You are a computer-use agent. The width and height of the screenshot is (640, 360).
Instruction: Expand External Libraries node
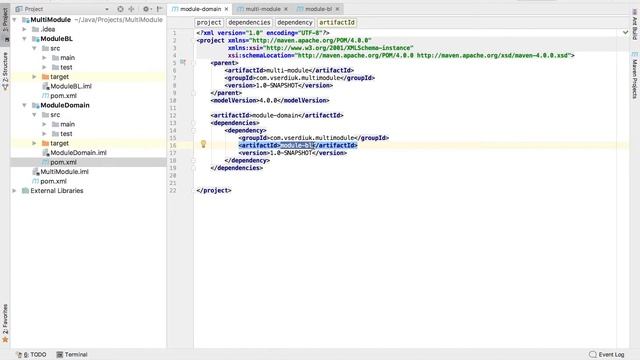(x=15, y=191)
